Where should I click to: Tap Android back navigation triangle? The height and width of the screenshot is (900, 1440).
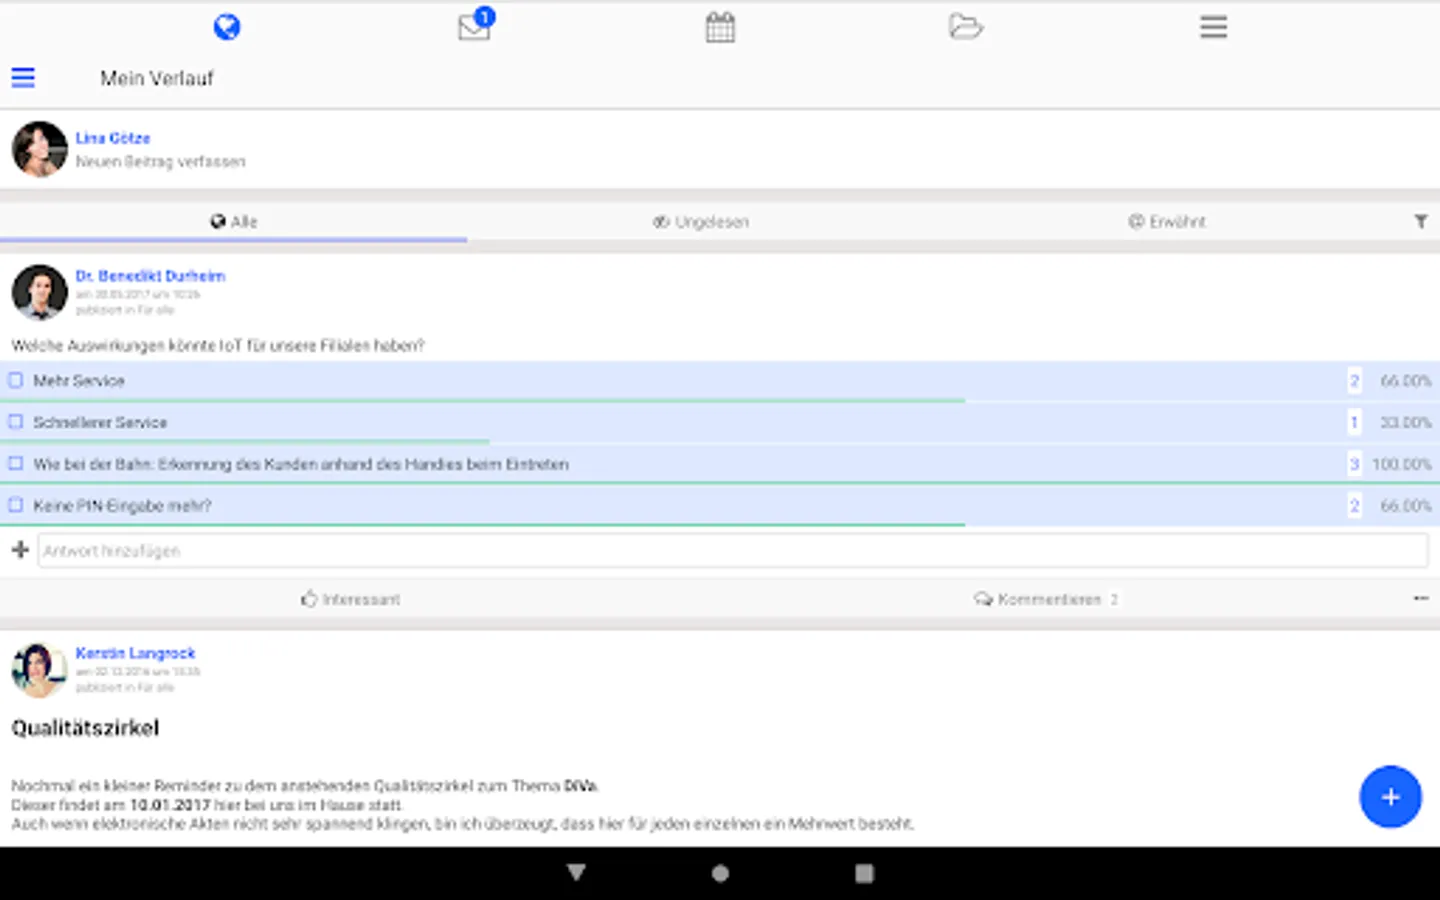click(x=576, y=873)
